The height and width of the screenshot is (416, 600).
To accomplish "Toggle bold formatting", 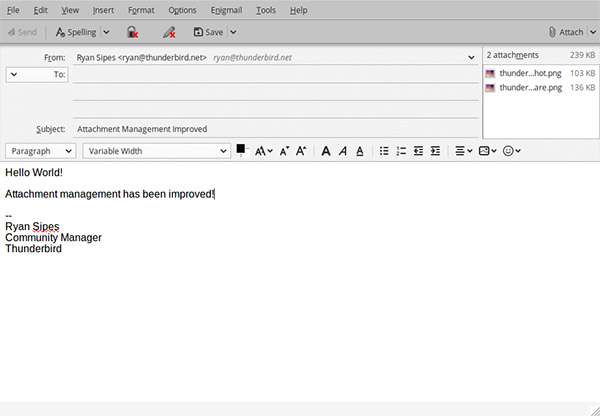I will coord(326,151).
